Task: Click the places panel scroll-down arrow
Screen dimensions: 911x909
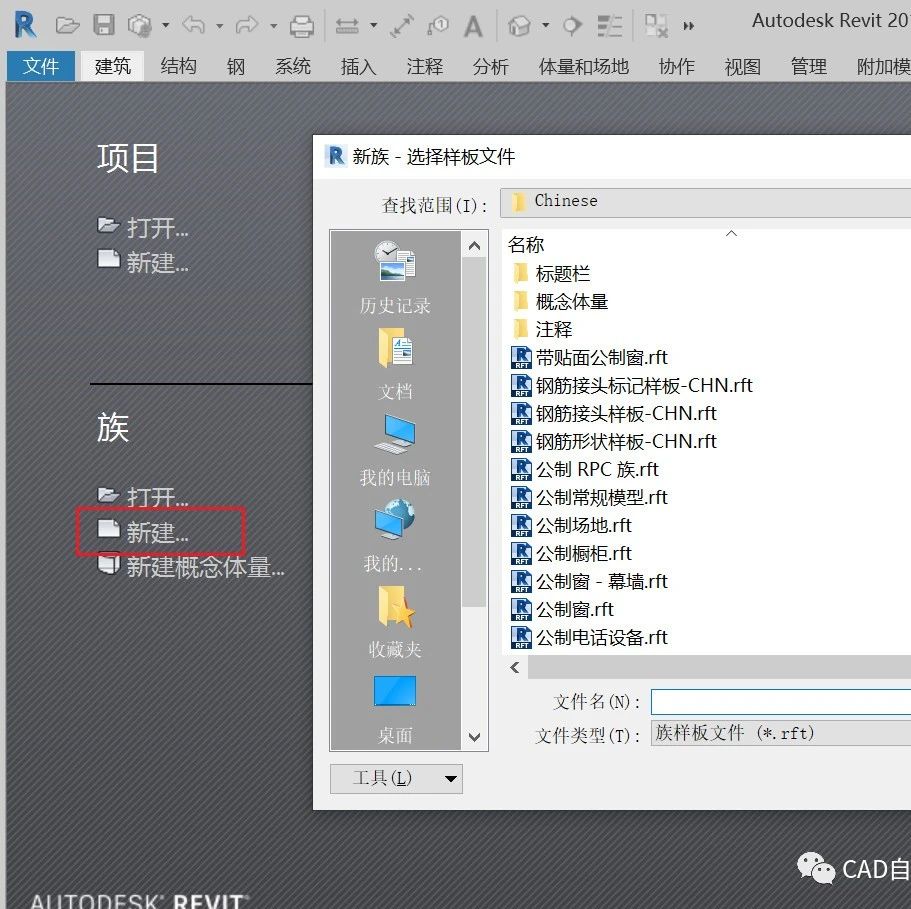Action: pos(474,736)
